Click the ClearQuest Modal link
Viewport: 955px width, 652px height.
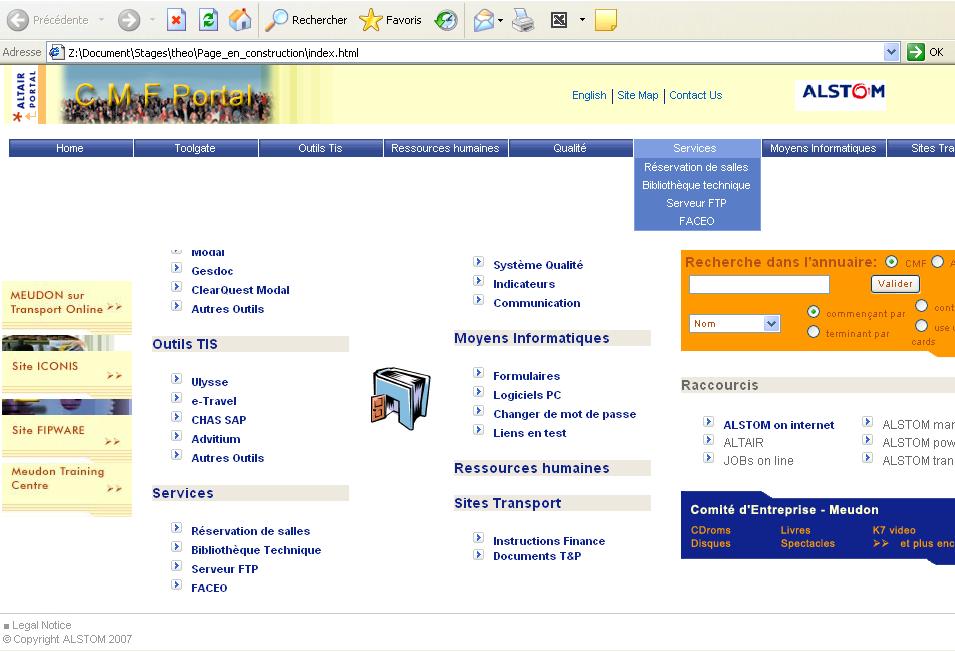241,290
